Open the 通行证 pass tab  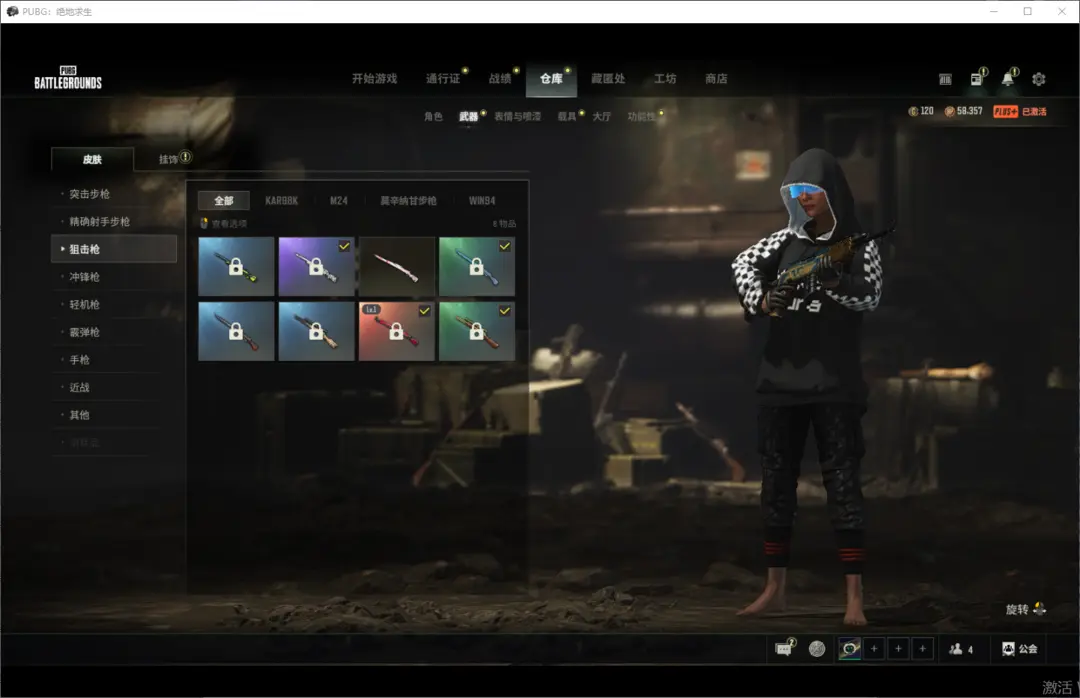point(443,79)
